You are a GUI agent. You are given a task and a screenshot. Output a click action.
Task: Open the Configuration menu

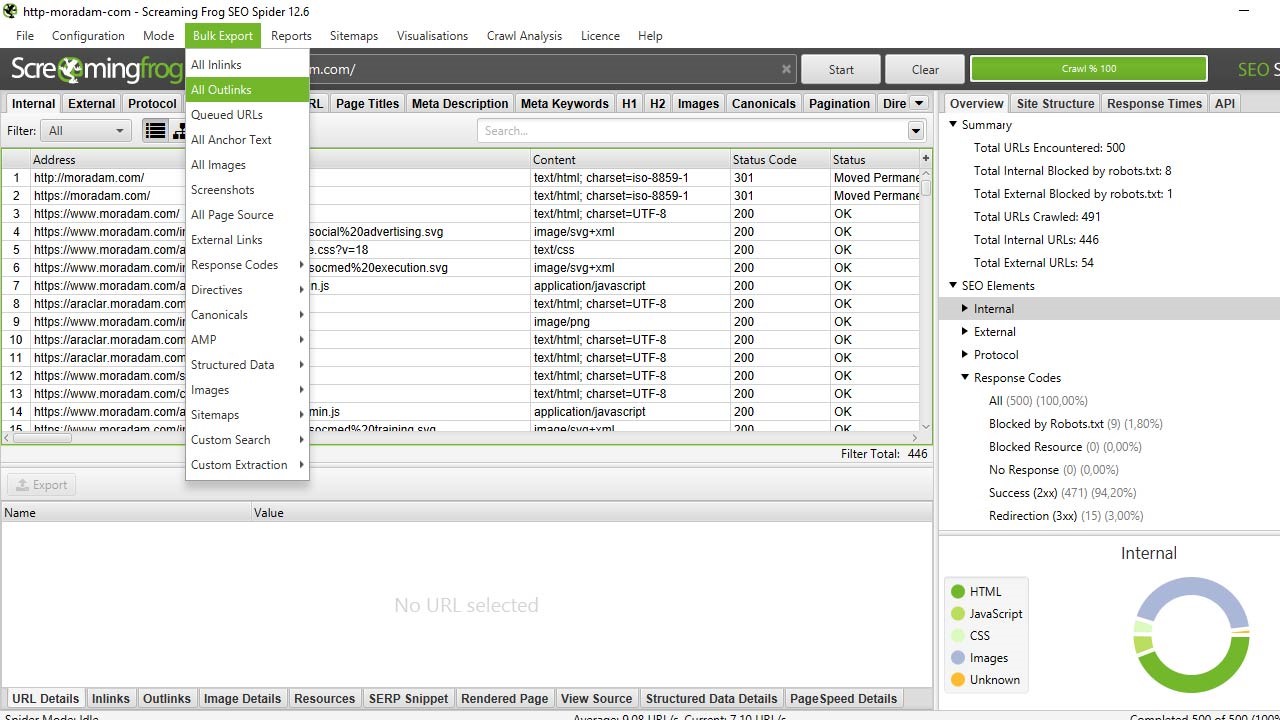click(x=88, y=36)
